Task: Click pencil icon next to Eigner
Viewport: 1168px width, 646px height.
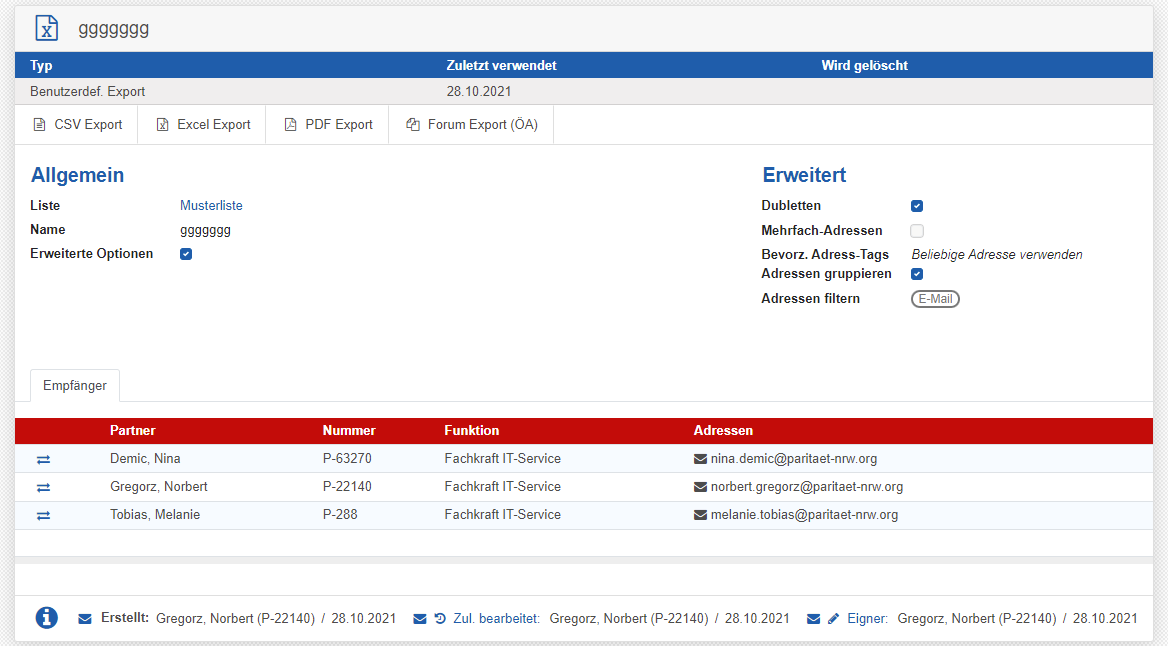Action: (834, 619)
